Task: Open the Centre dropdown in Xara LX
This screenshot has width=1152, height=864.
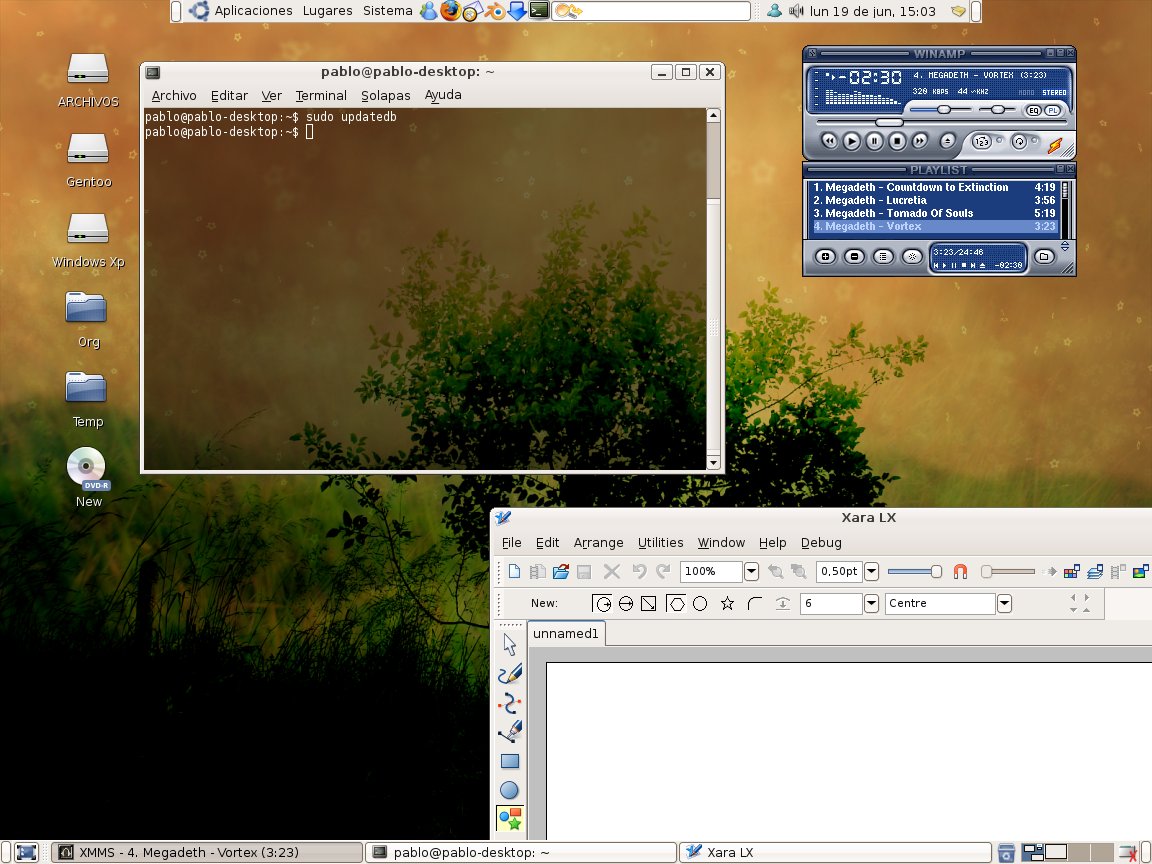Action: click(x=1004, y=603)
